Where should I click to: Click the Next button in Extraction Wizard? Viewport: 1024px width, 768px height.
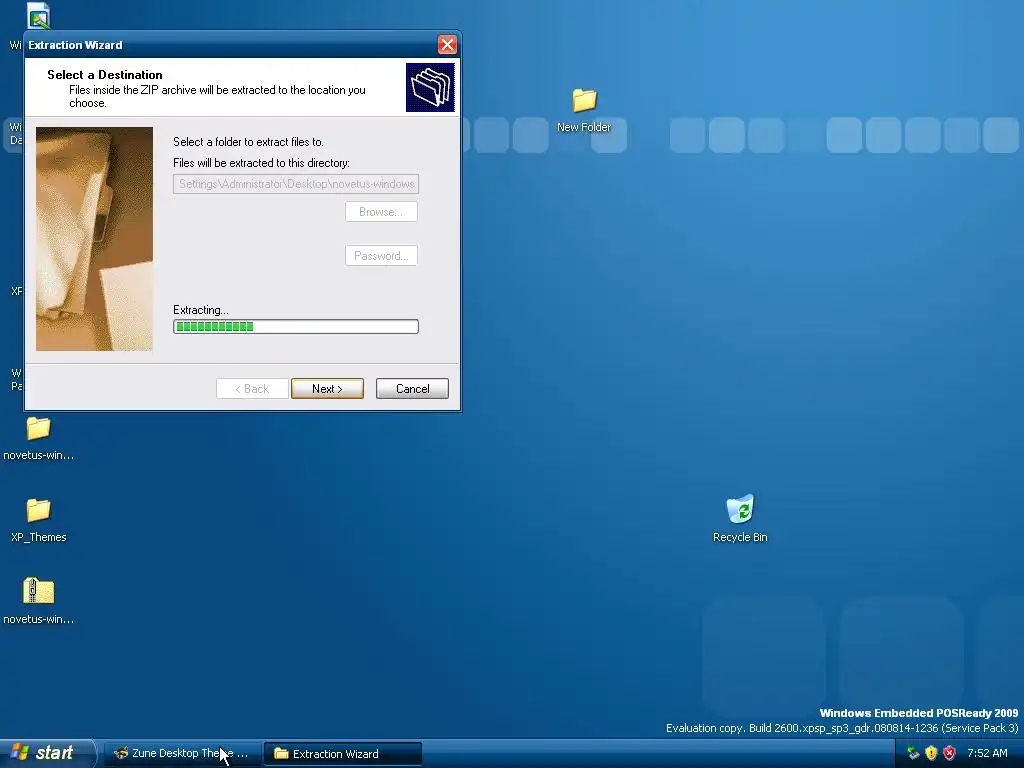327,389
